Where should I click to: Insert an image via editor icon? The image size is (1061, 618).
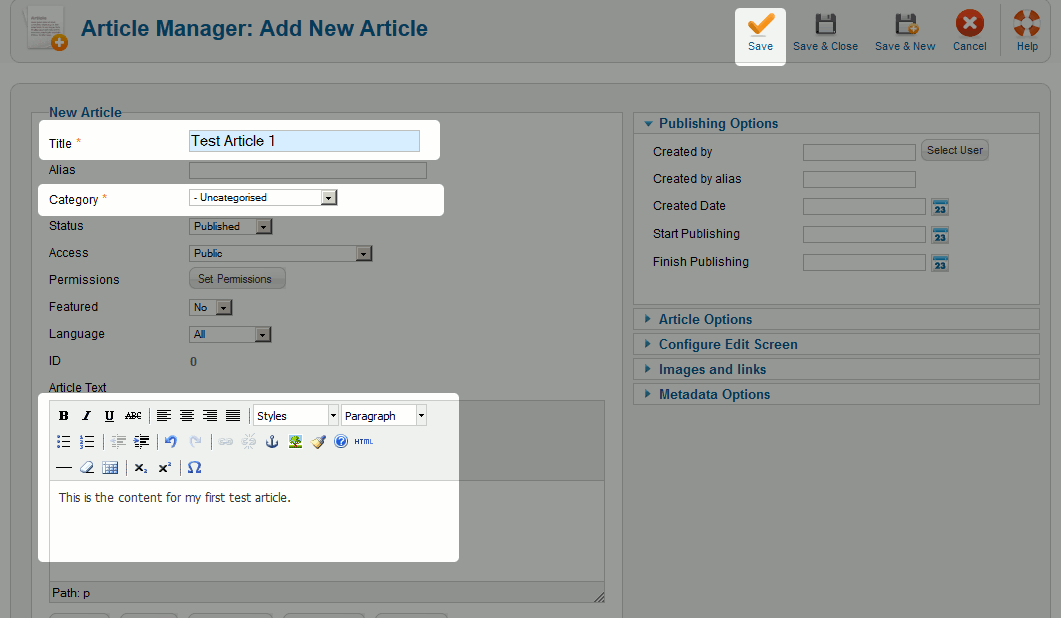(295, 442)
